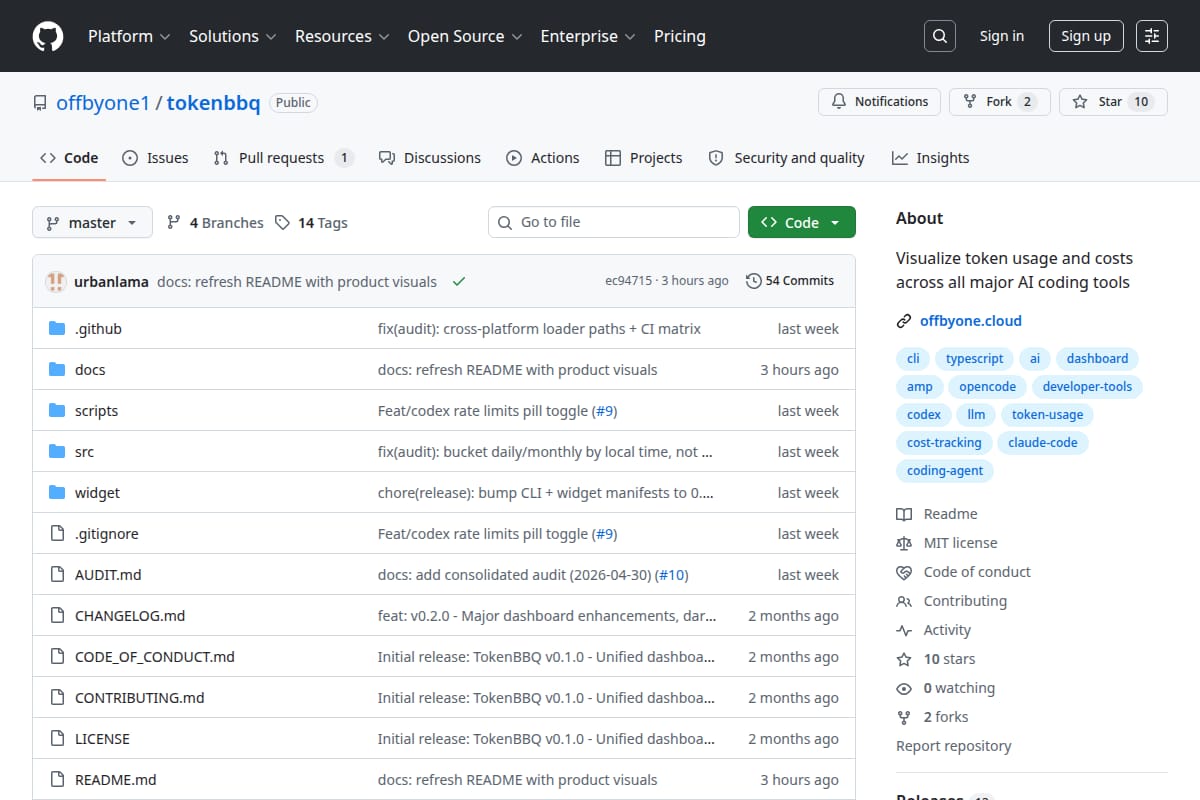1200x800 pixels.
Task: Switch to the Projects tab
Action: coord(644,158)
